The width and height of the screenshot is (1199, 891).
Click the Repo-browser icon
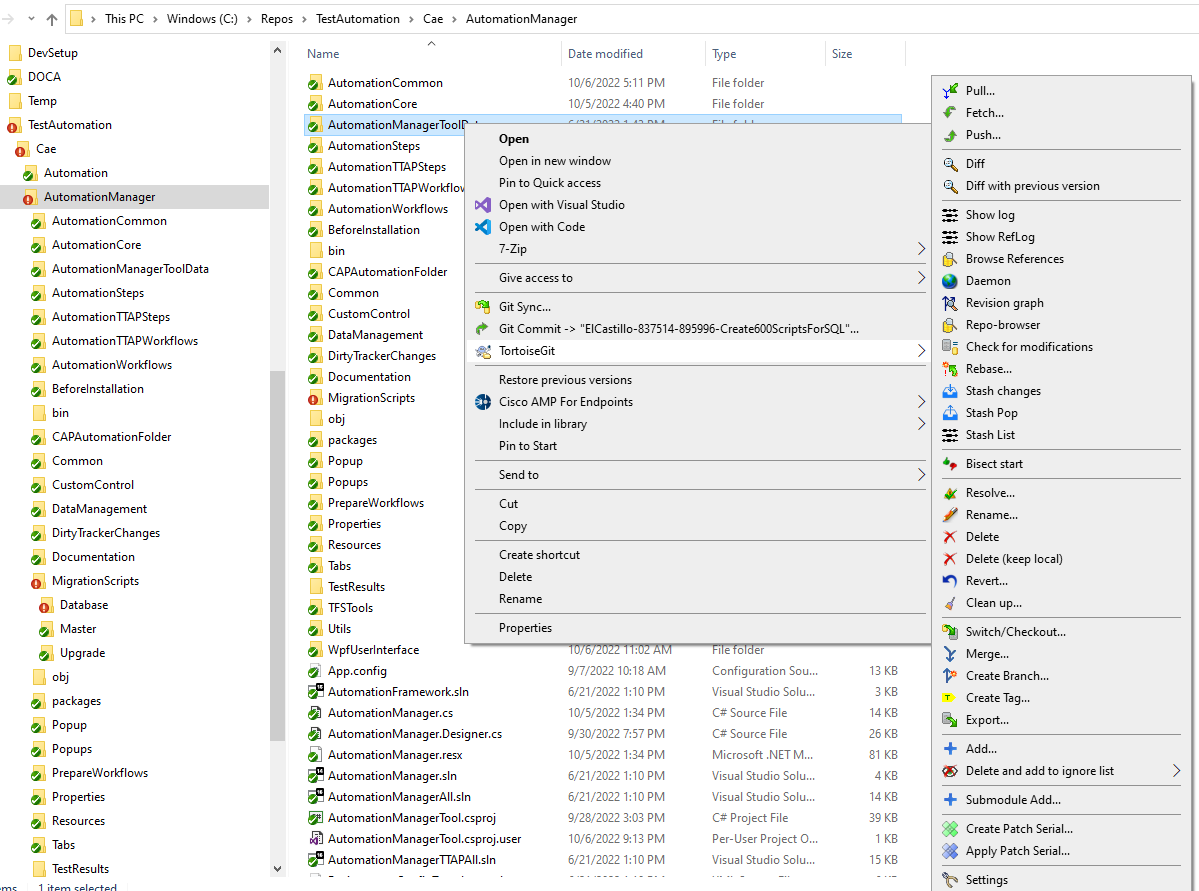(950, 325)
